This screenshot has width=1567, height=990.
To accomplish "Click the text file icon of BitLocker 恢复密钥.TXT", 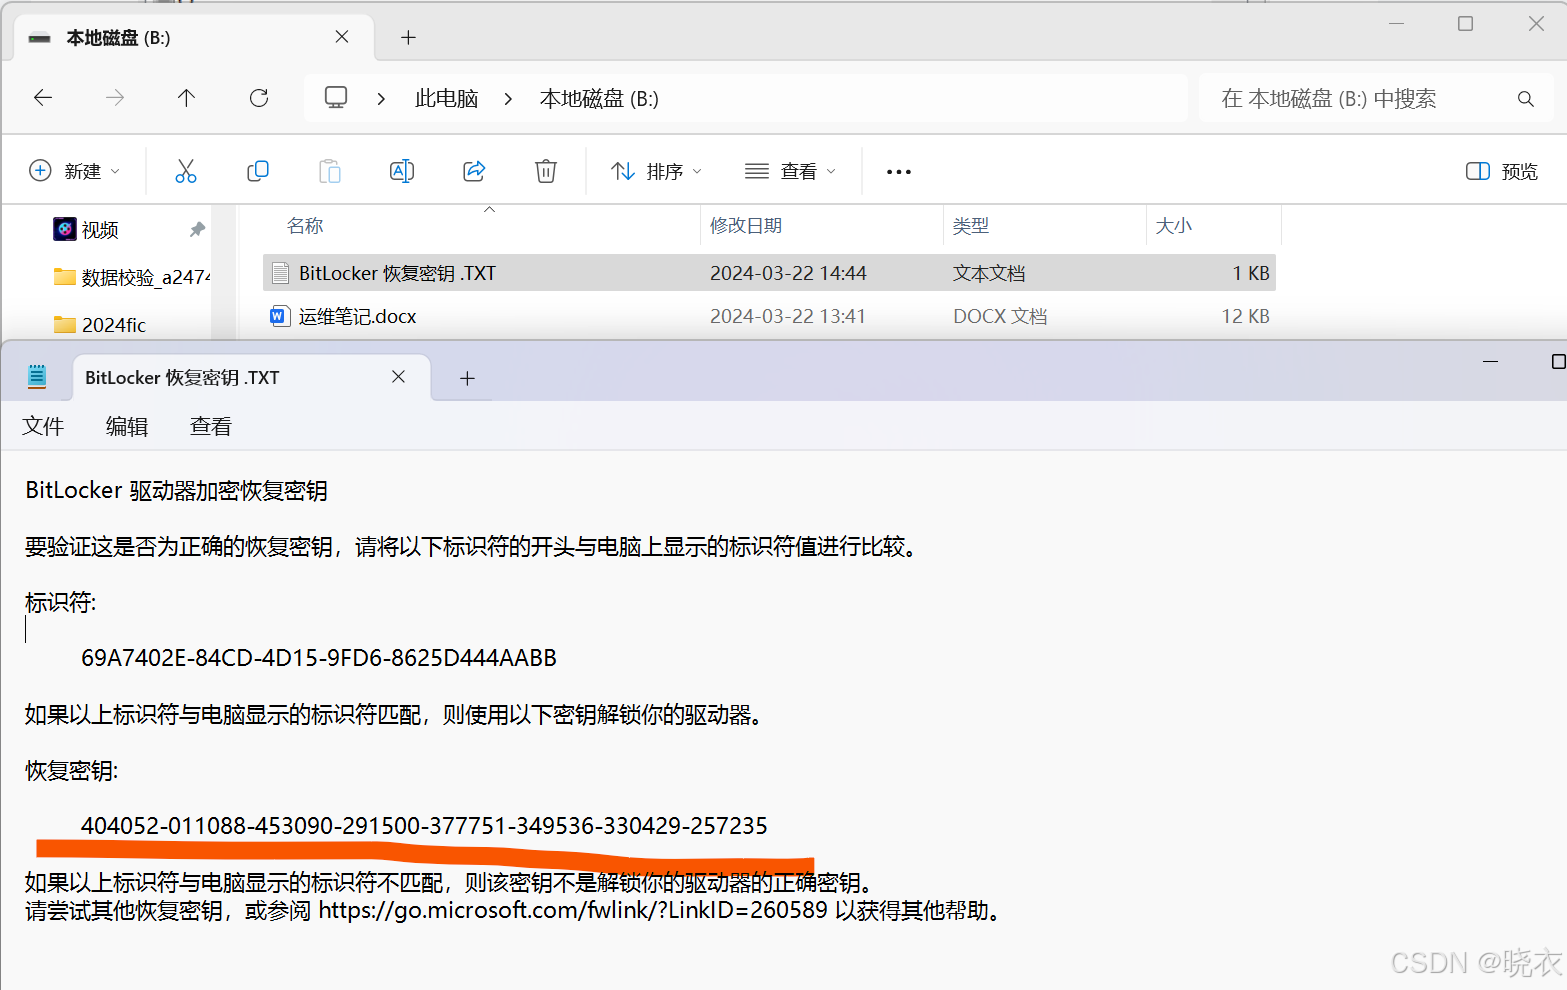I will (x=281, y=273).
